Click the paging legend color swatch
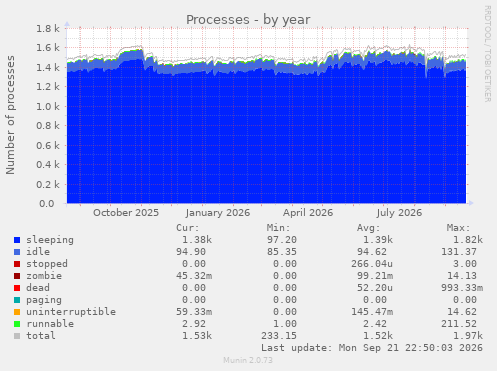Image resolution: width=497 pixels, height=371 pixels. 17,300
